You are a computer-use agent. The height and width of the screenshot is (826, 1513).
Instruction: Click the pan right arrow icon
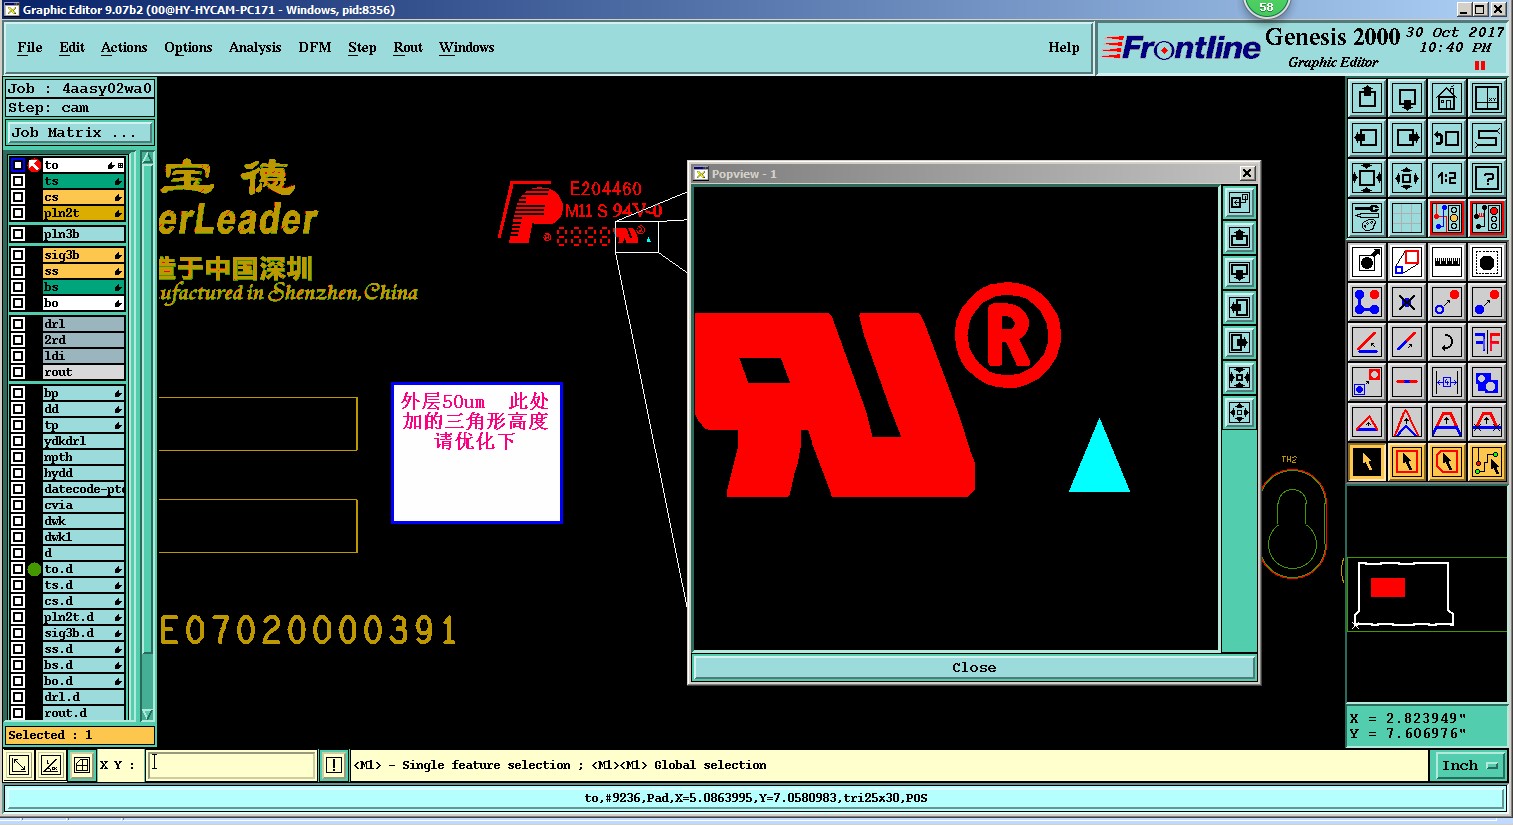point(1407,138)
